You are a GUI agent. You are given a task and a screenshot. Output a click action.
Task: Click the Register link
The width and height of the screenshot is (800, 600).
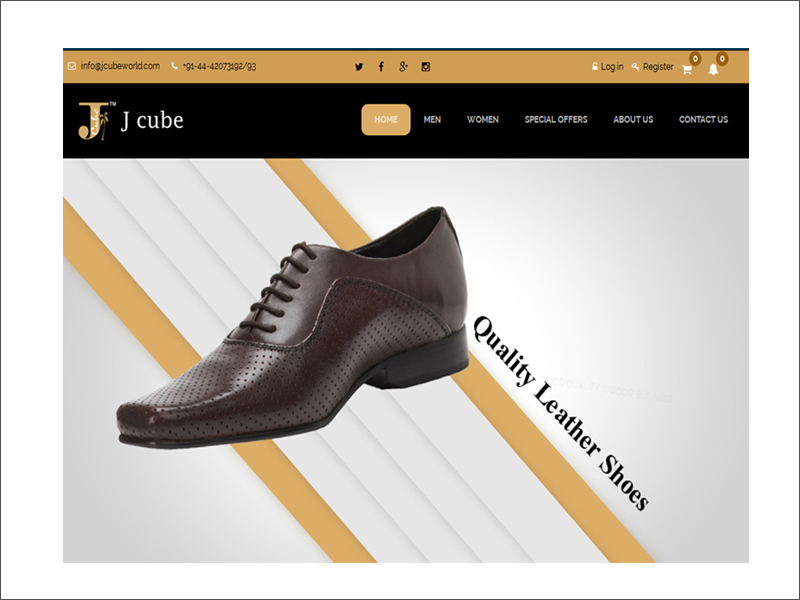pos(657,67)
